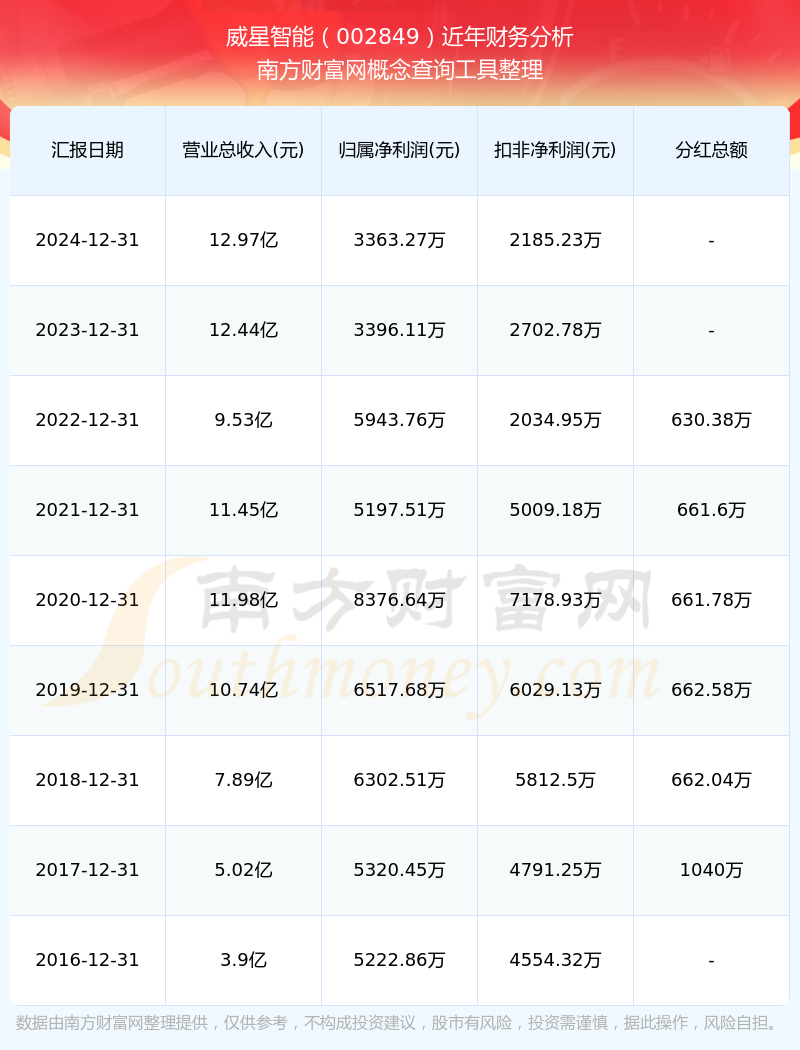
Task: Select the 630.38万 dividend value
Action: 712,420
